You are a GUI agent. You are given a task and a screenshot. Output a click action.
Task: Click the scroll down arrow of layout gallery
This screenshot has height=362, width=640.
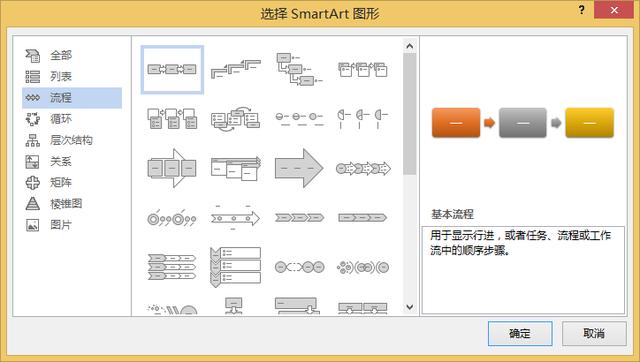pyautogui.click(x=410, y=307)
